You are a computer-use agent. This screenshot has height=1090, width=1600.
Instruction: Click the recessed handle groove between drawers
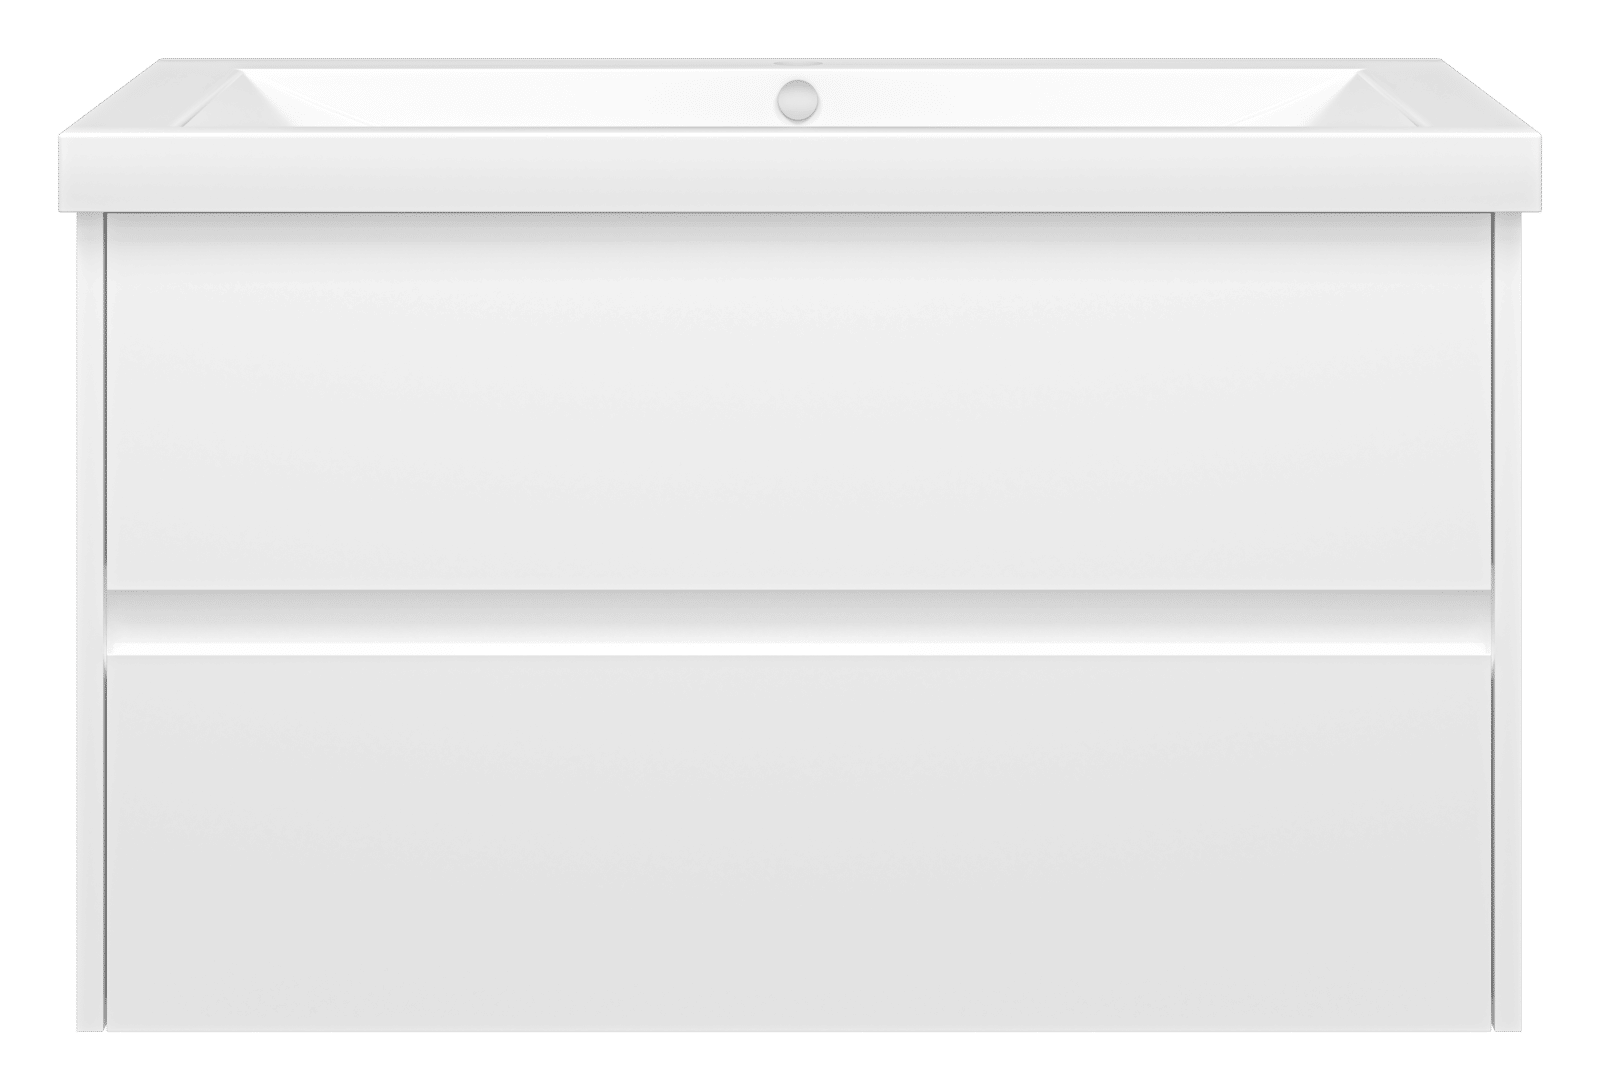click(799, 620)
